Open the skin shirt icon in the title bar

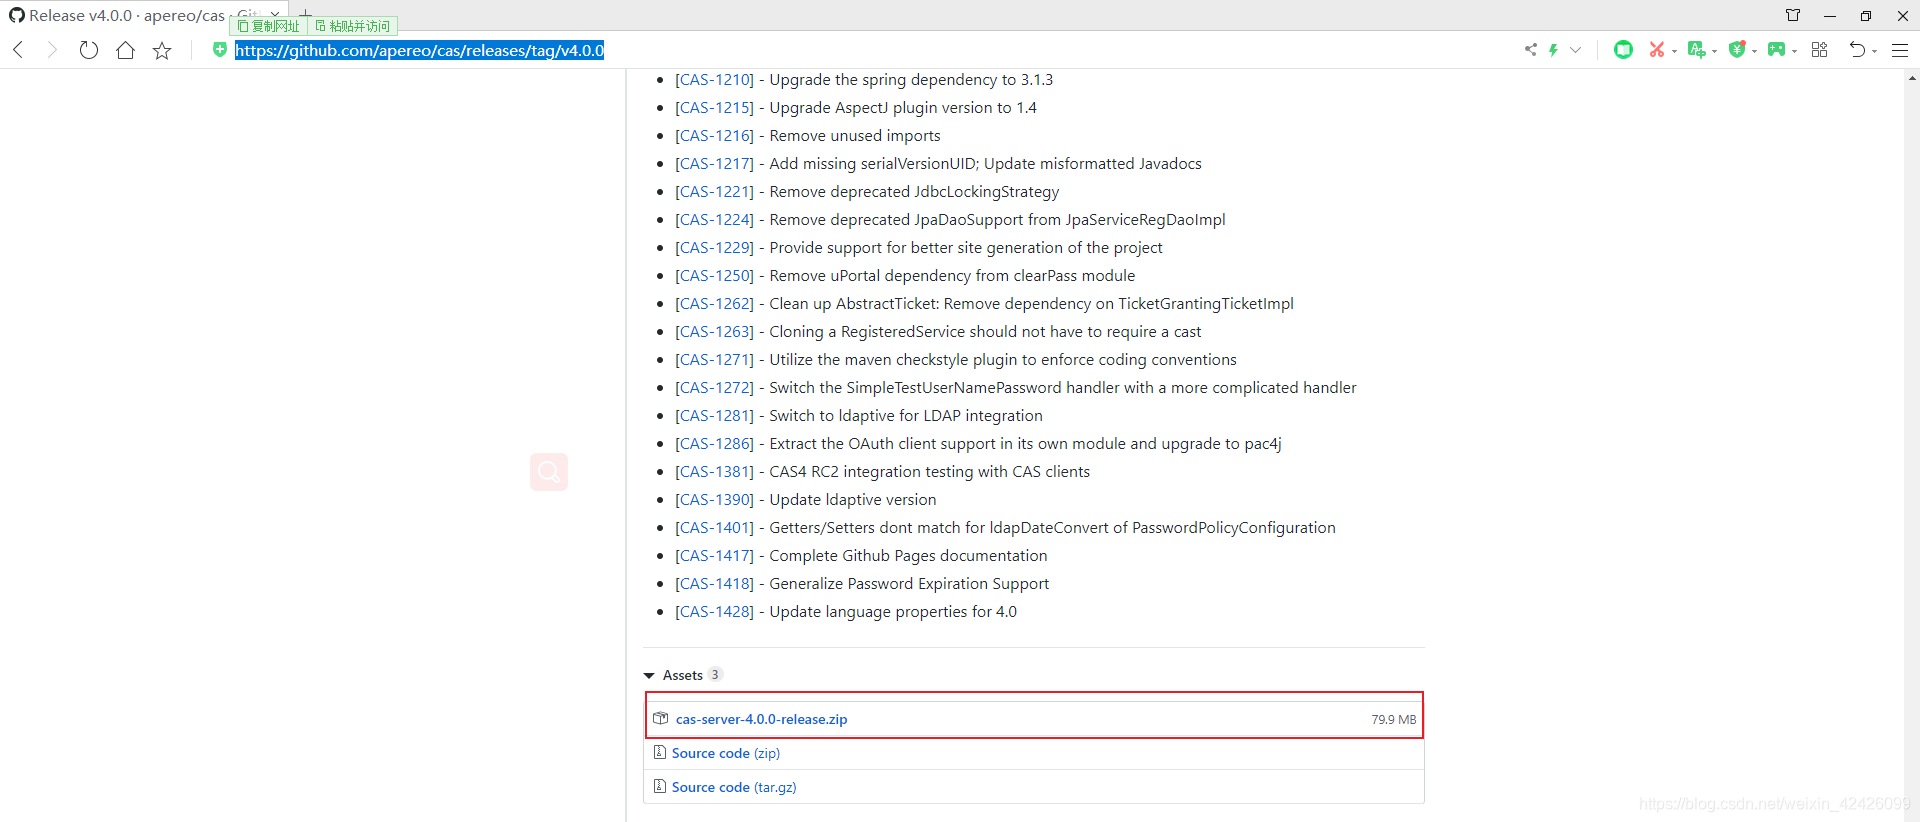(x=1793, y=15)
